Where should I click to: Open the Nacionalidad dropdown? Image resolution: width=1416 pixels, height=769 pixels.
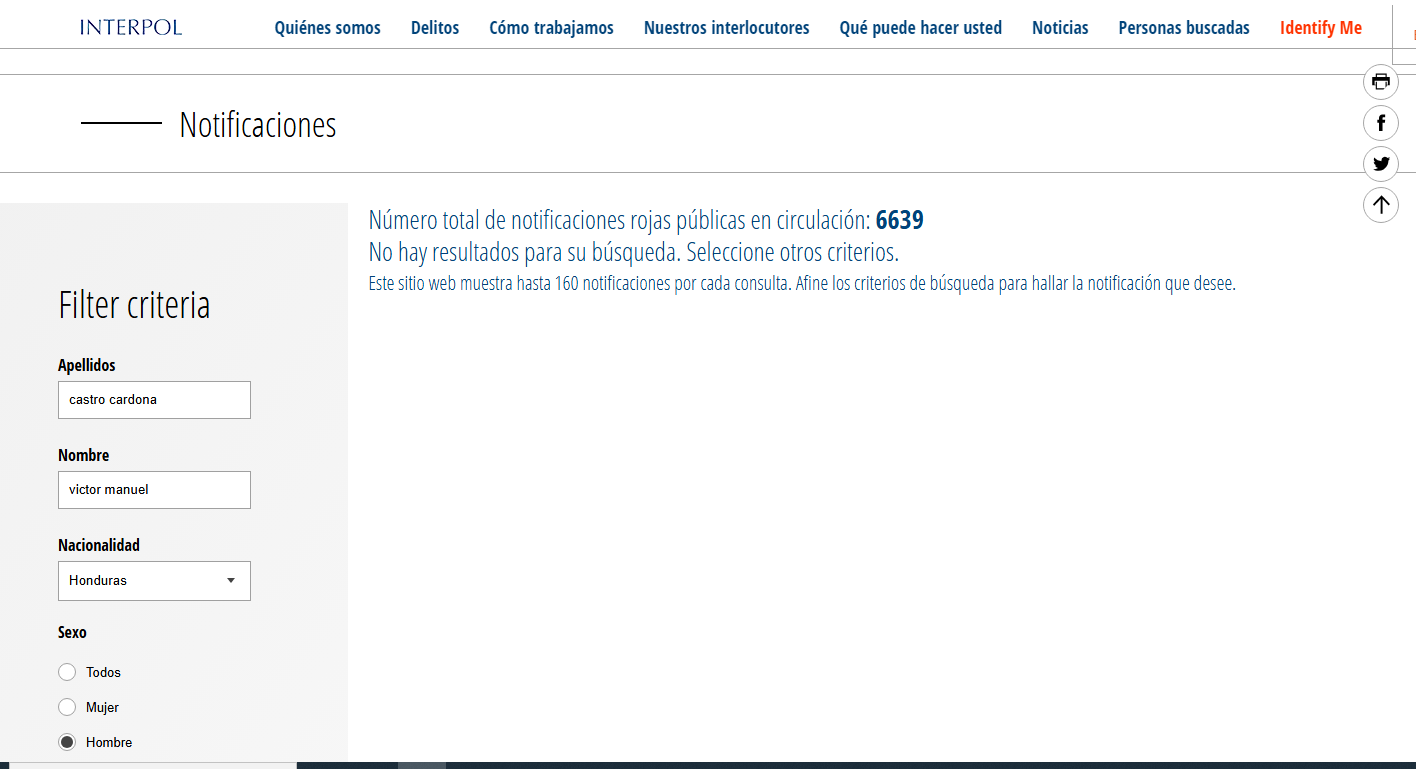[154, 581]
